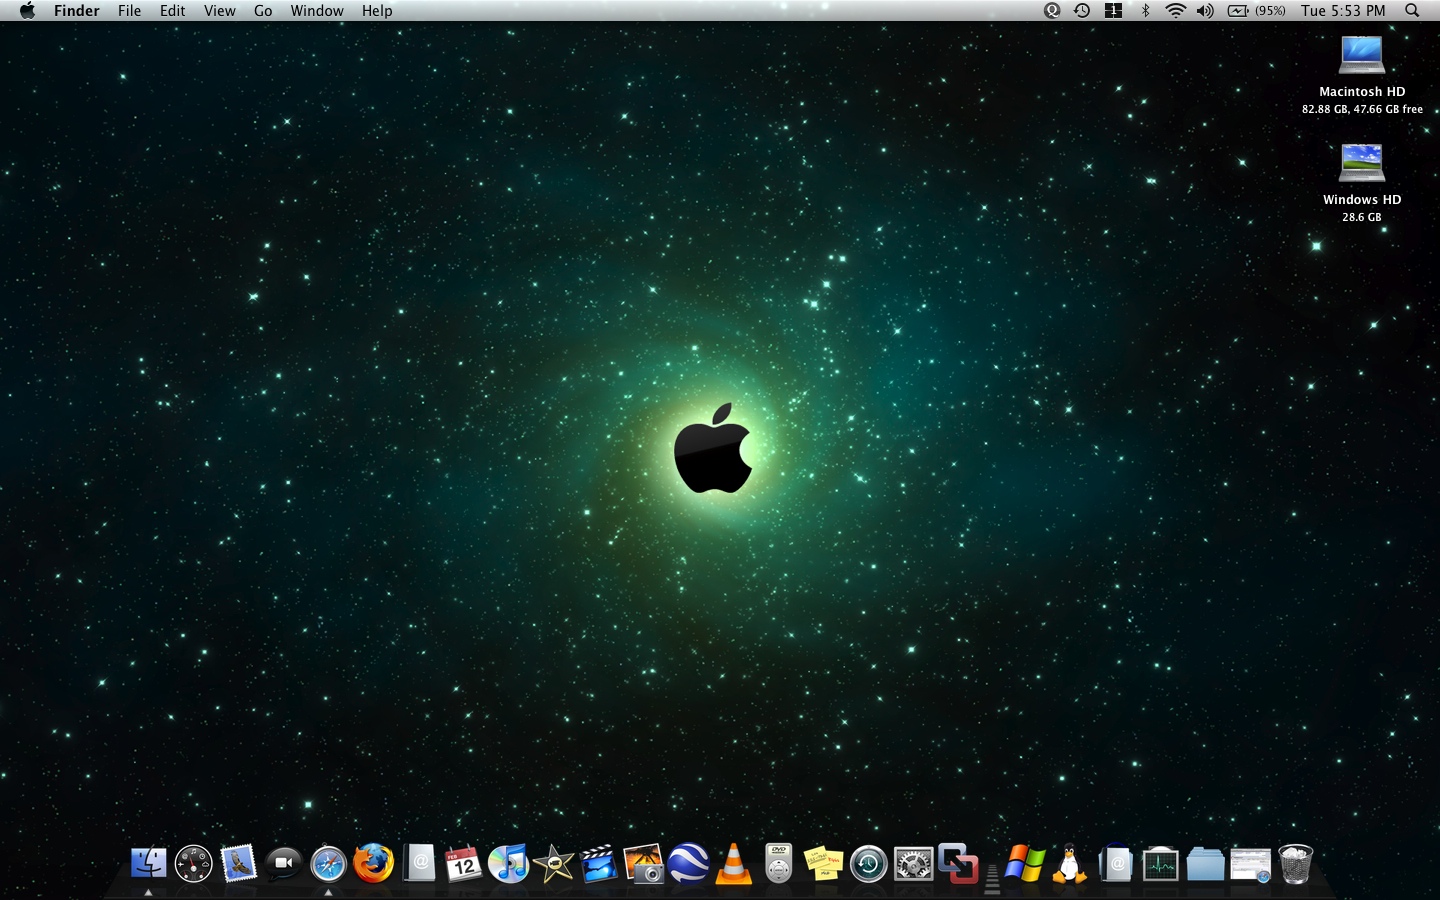Launch Time Machine from the Dock
The width and height of the screenshot is (1440, 900).
(869, 864)
